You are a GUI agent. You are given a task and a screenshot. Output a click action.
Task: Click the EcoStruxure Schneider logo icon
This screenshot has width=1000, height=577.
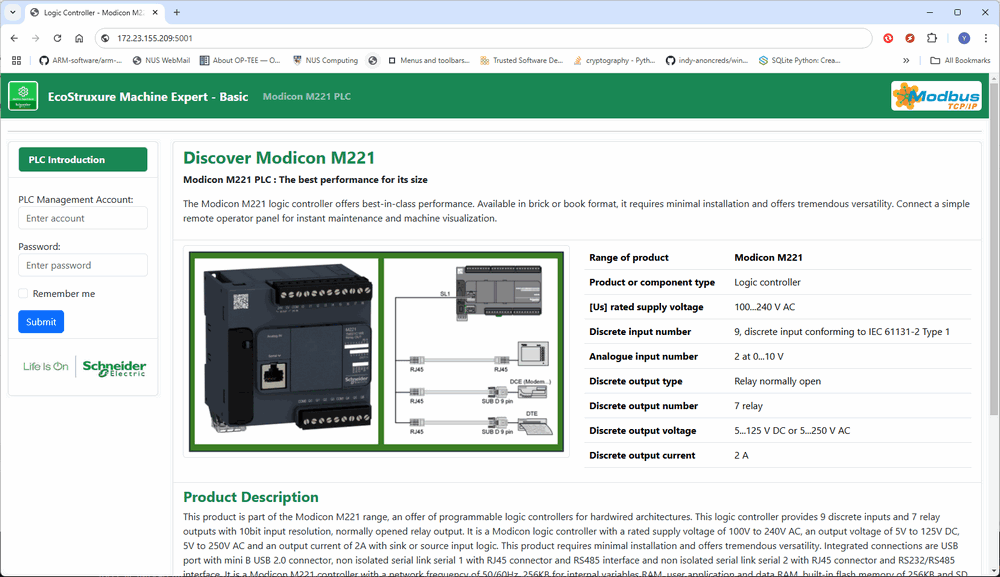23,96
